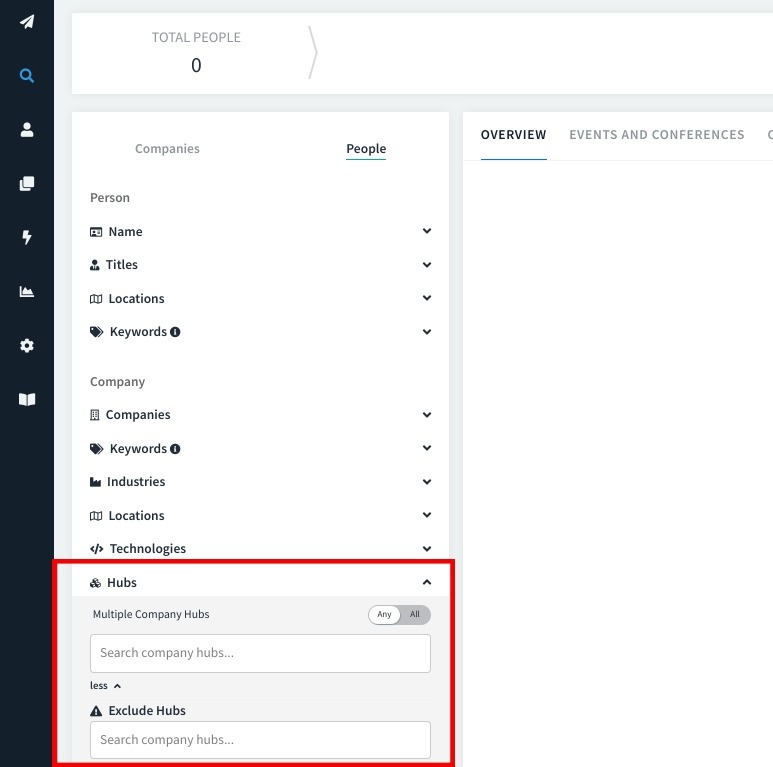Switch to the People tab
This screenshot has height=767, width=773.
366,149
